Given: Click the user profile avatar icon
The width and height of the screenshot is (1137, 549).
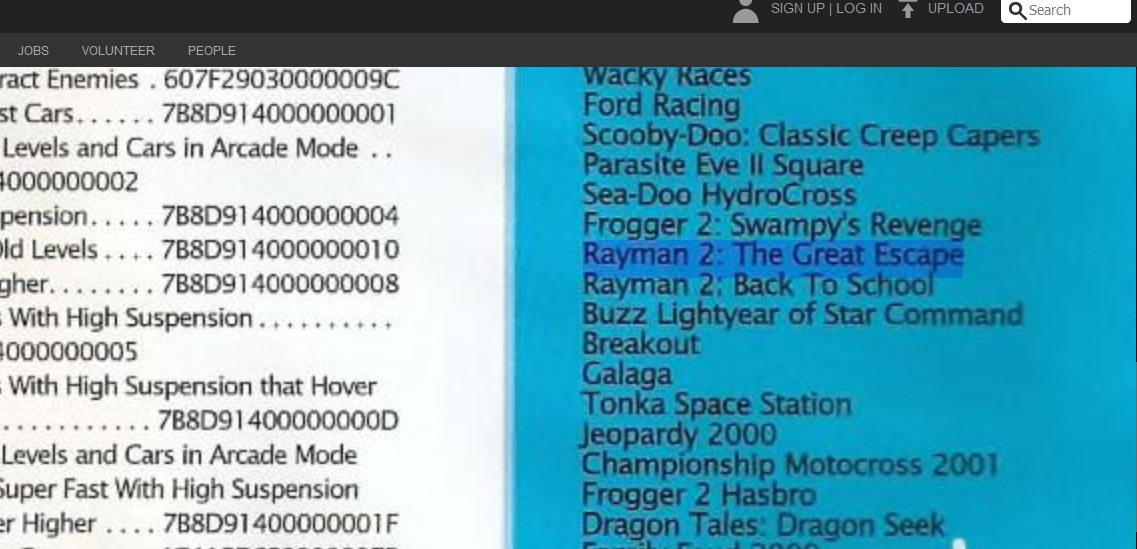Looking at the screenshot, I should (x=745, y=11).
